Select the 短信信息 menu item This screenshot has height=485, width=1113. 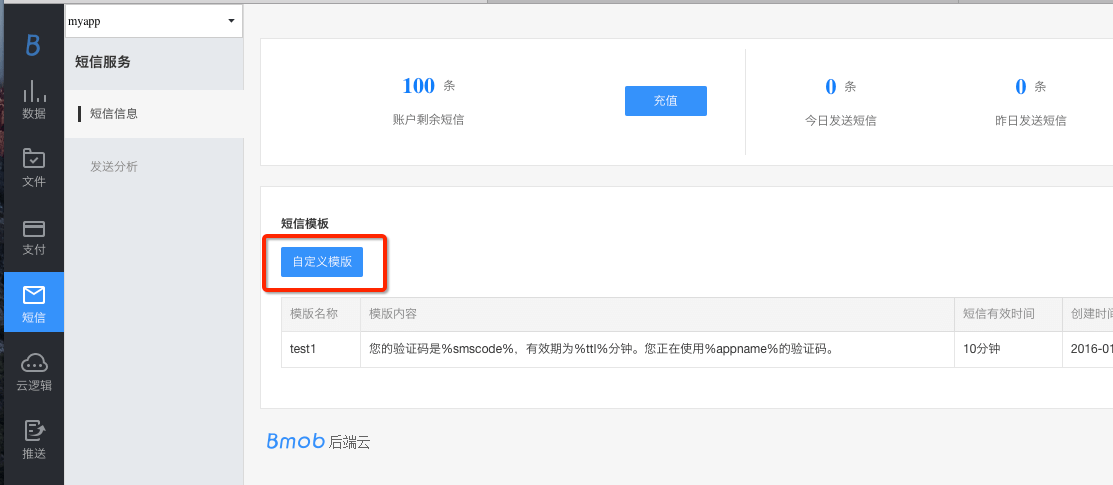point(114,114)
